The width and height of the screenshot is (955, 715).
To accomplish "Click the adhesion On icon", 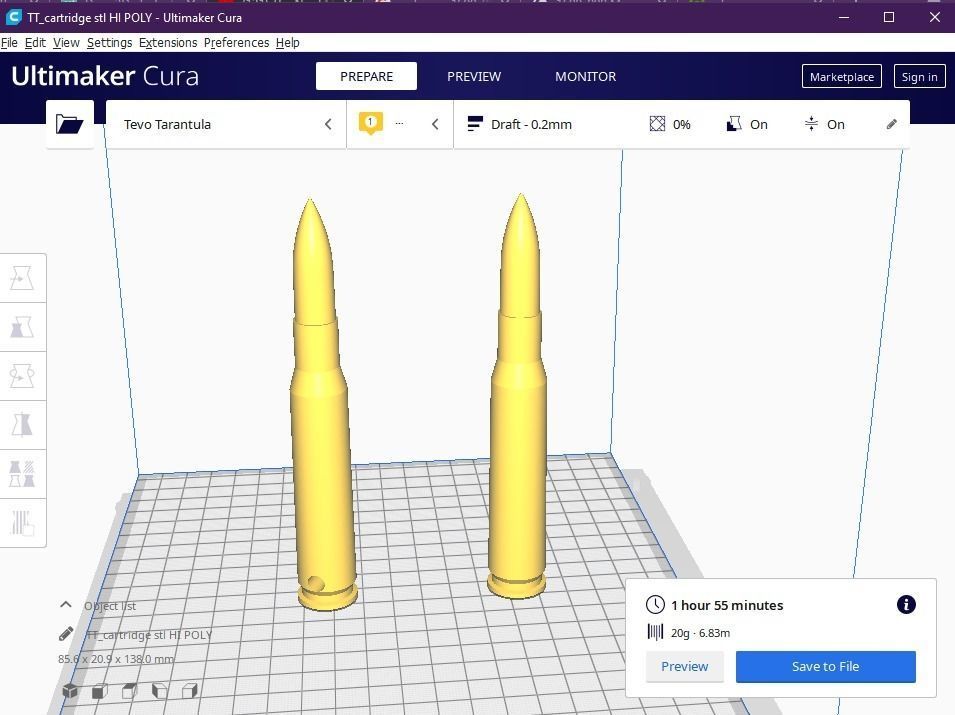I will (x=811, y=124).
